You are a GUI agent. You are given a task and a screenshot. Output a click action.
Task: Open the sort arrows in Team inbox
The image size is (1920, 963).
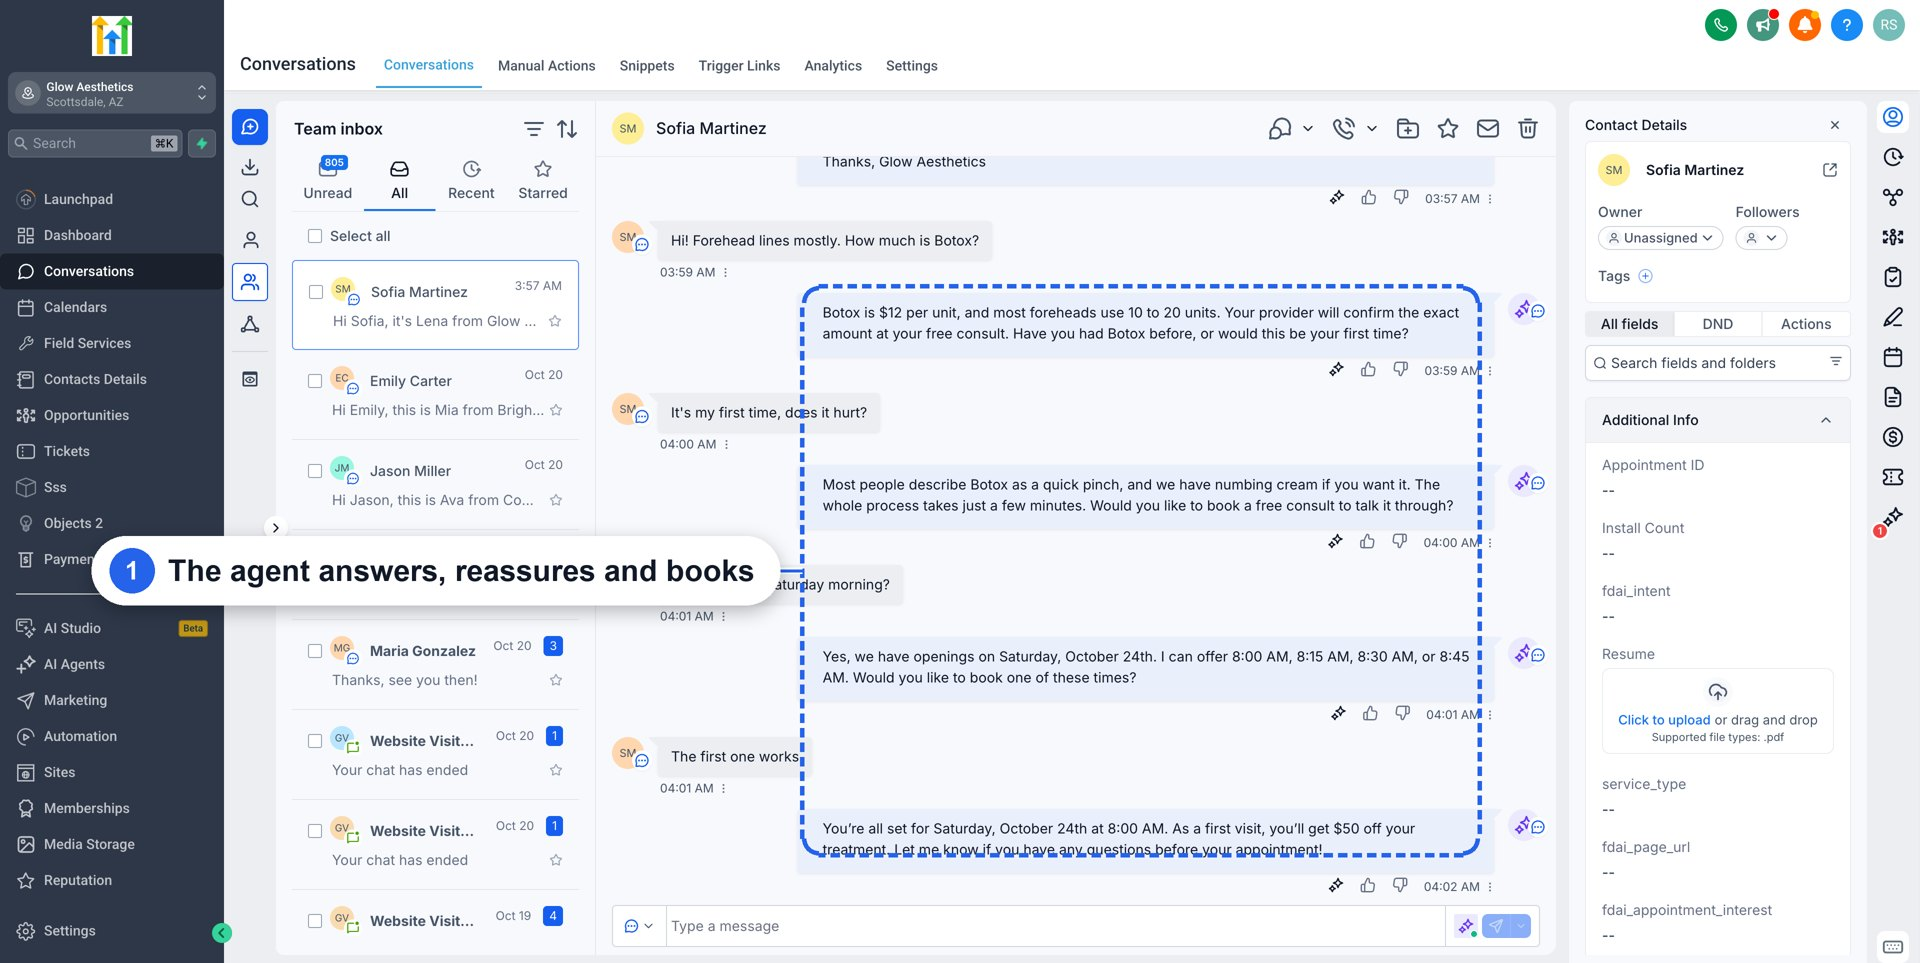click(567, 129)
